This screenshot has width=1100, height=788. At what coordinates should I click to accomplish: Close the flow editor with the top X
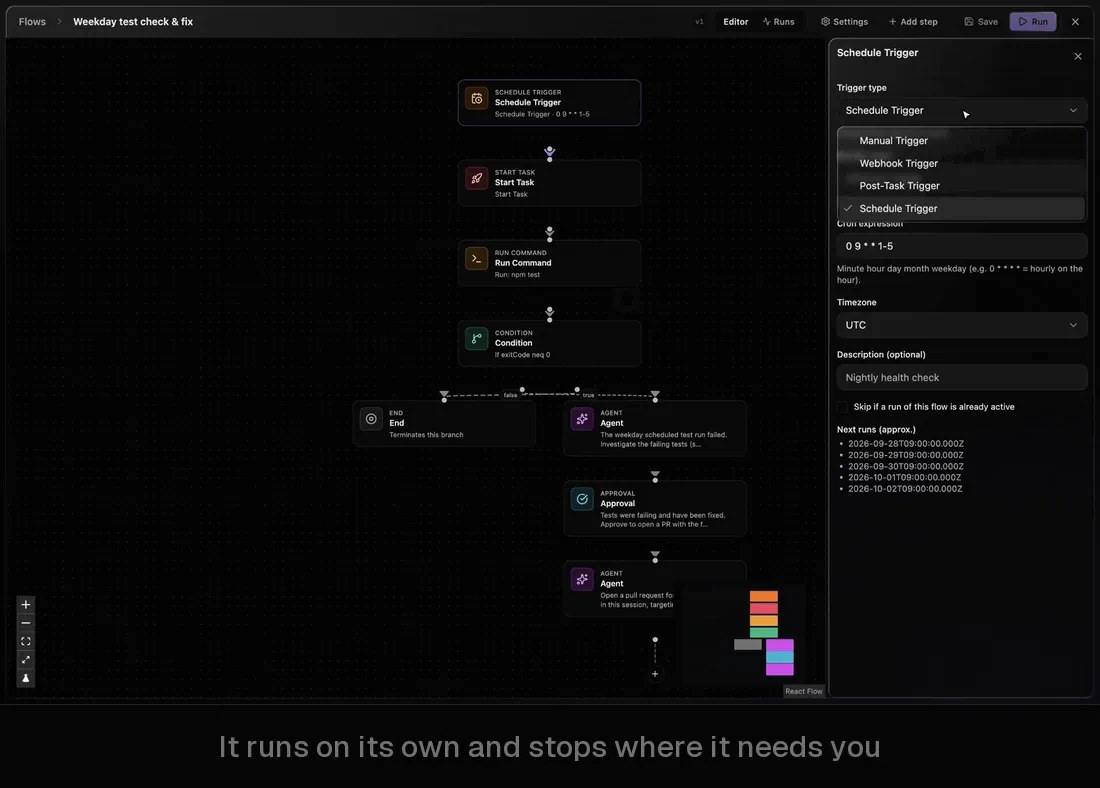[x=1075, y=22]
